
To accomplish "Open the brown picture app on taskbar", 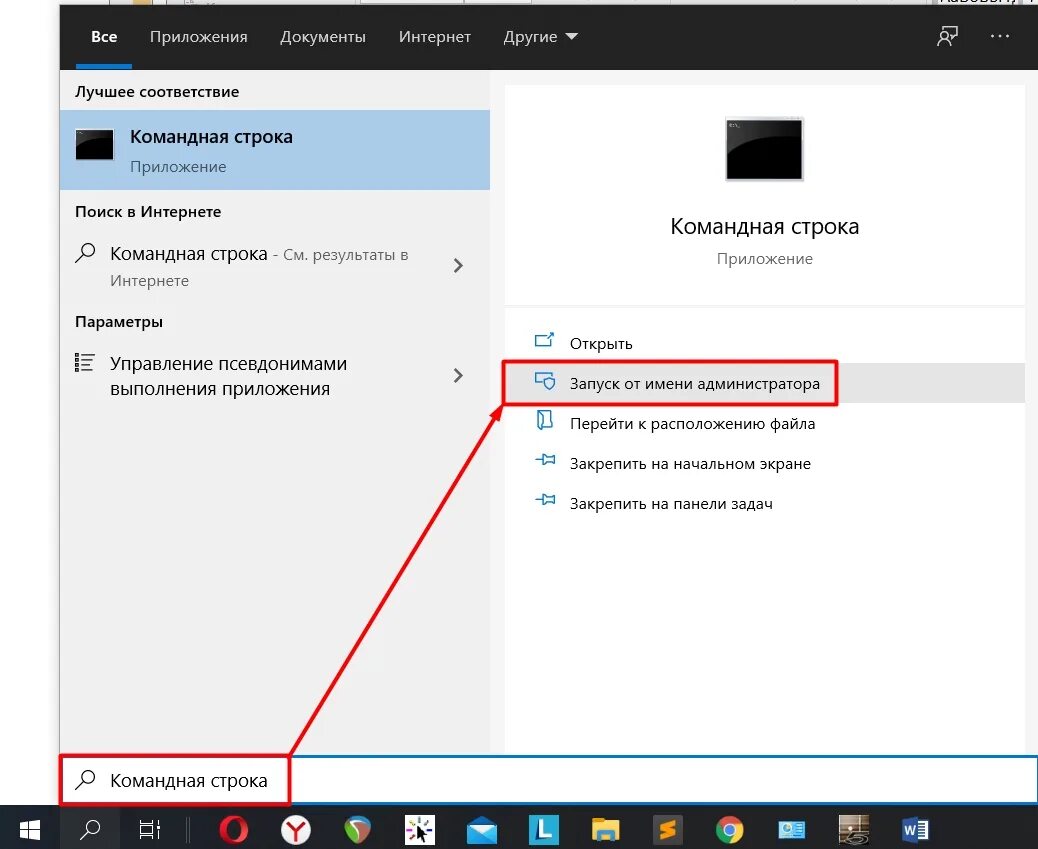I will coord(853,830).
